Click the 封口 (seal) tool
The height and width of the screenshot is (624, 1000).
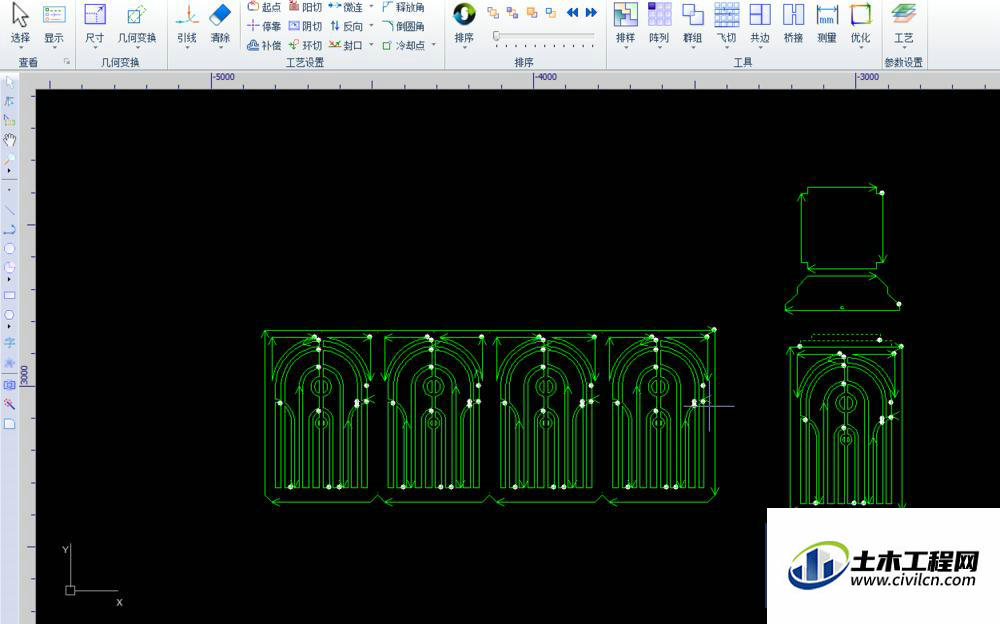coord(346,45)
